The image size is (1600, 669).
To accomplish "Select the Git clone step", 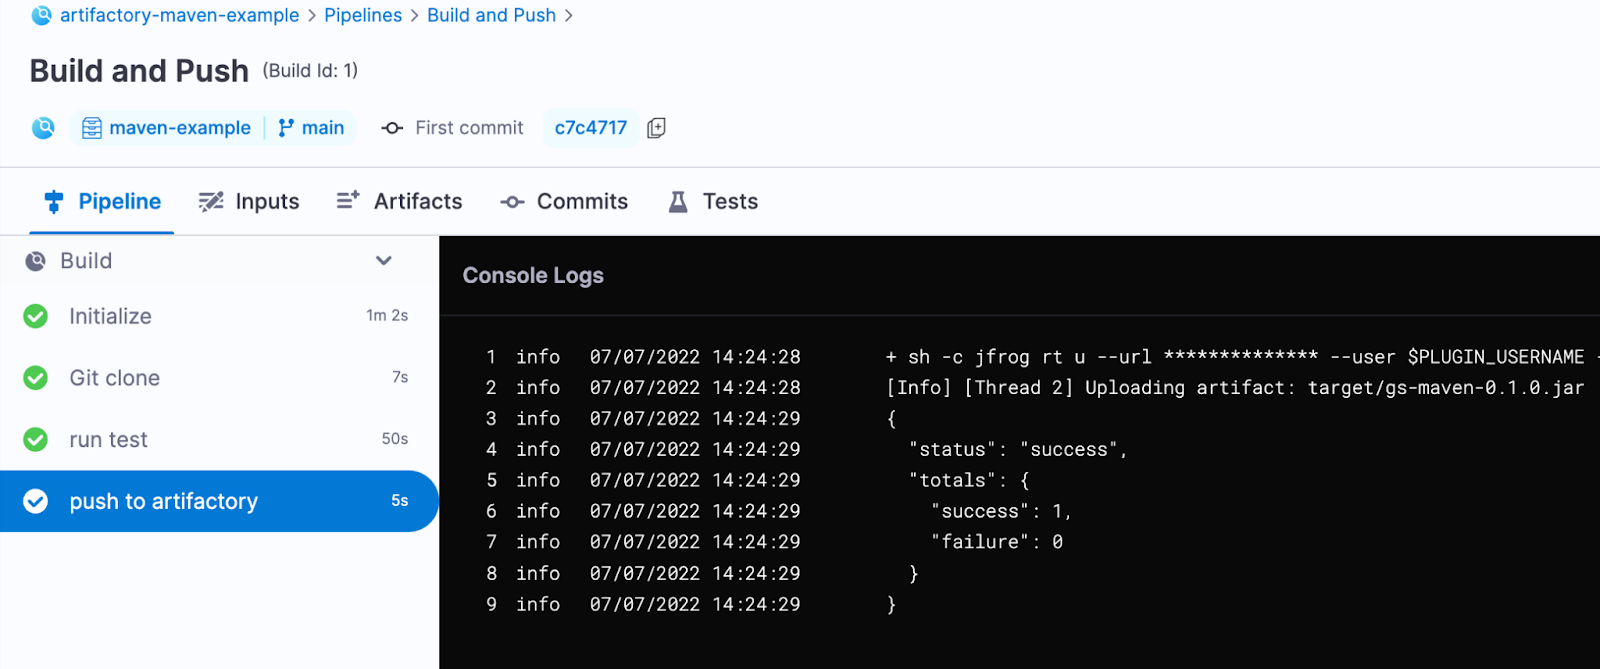I will 219,378.
